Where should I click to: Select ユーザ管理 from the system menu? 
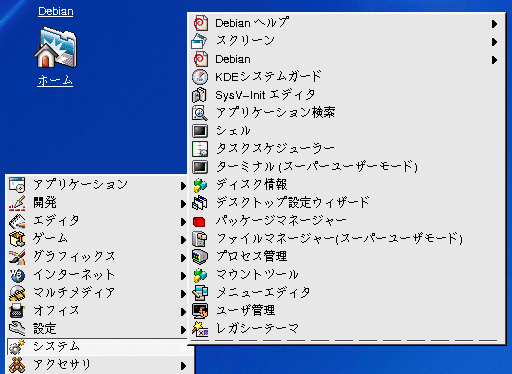[x=347, y=311]
